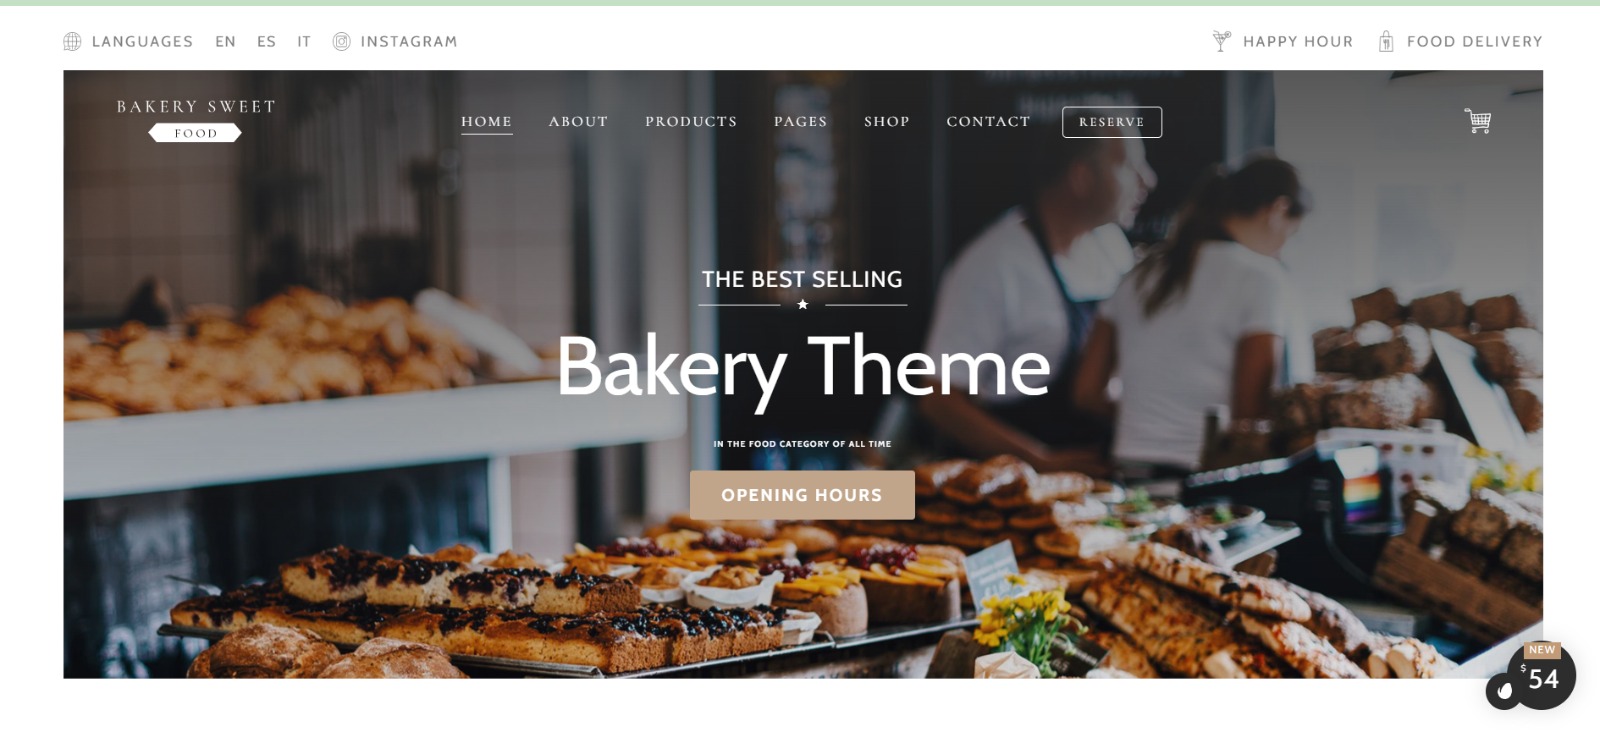Switch language to EN
The height and width of the screenshot is (732, 1600).
pyautogui.click(x=226, y=41)
